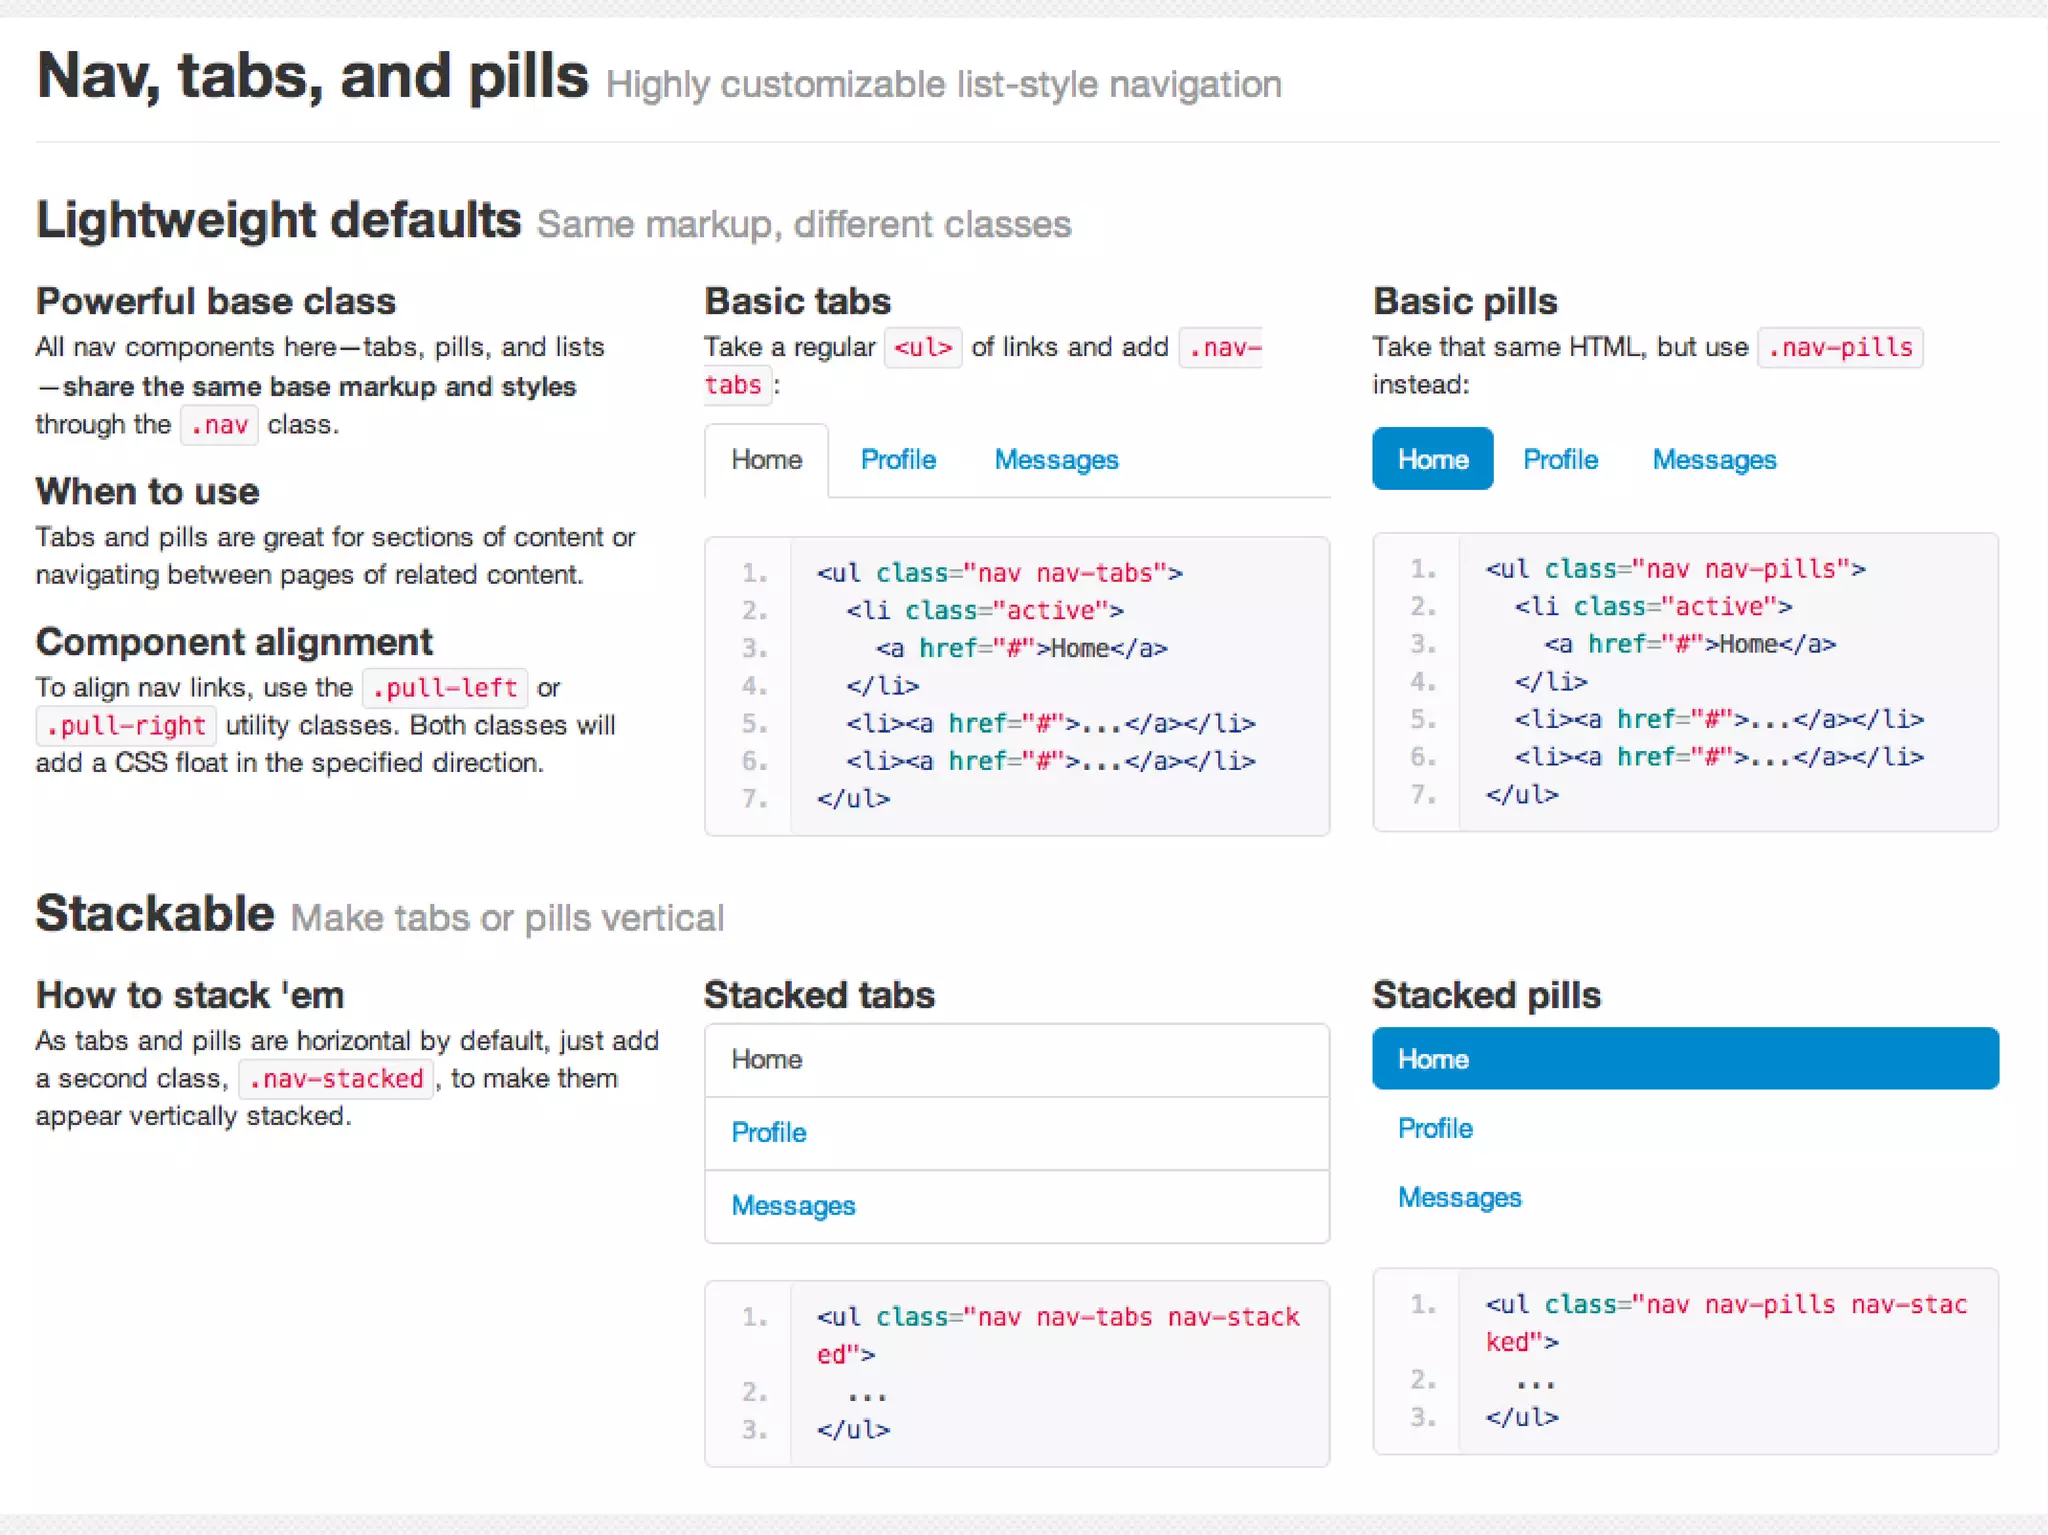The width and height of the screenshot is (2048, 1535).
Task: Click the .pull-left inline code label
Action: (x=445, y=688)
